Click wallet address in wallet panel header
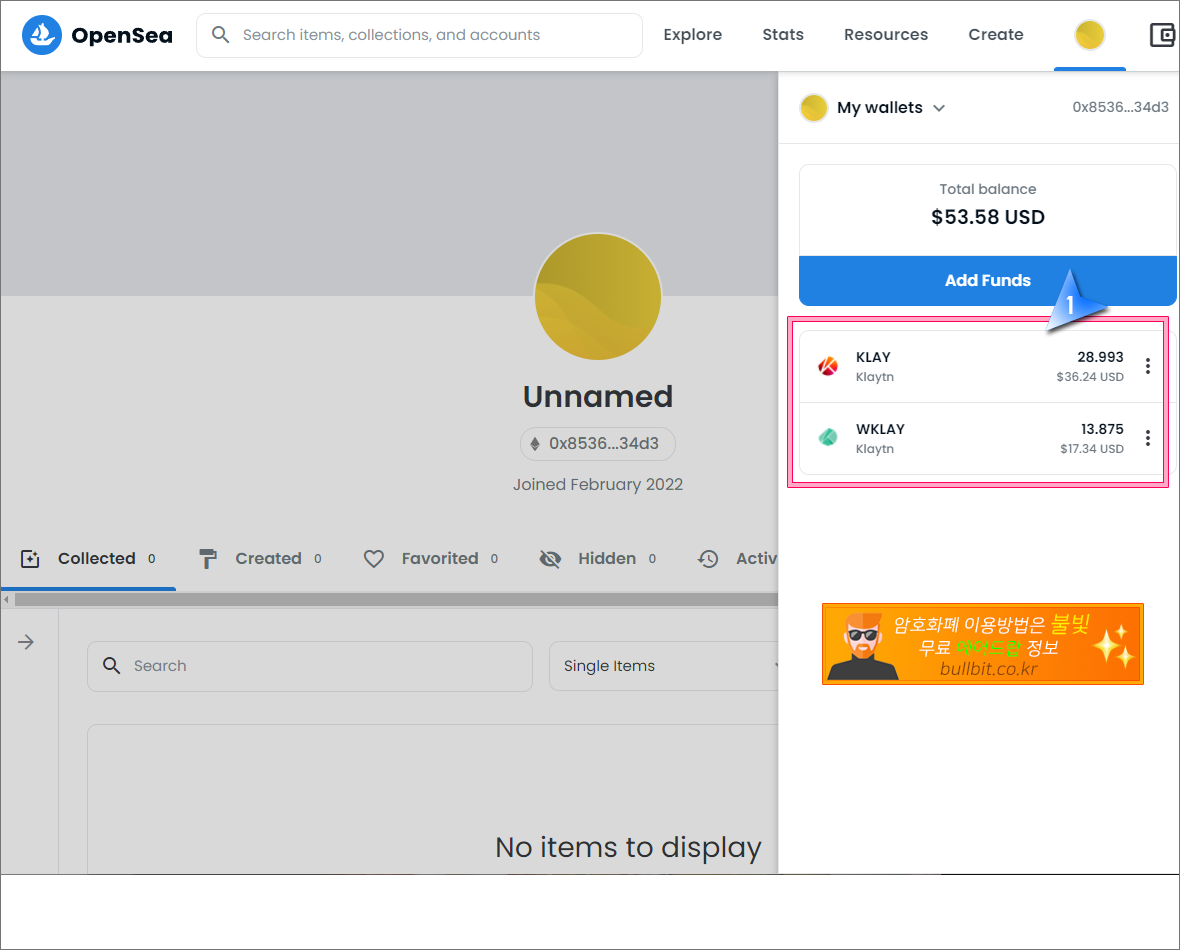This screenshot has height=950, width=1180. click(1120, 108)
